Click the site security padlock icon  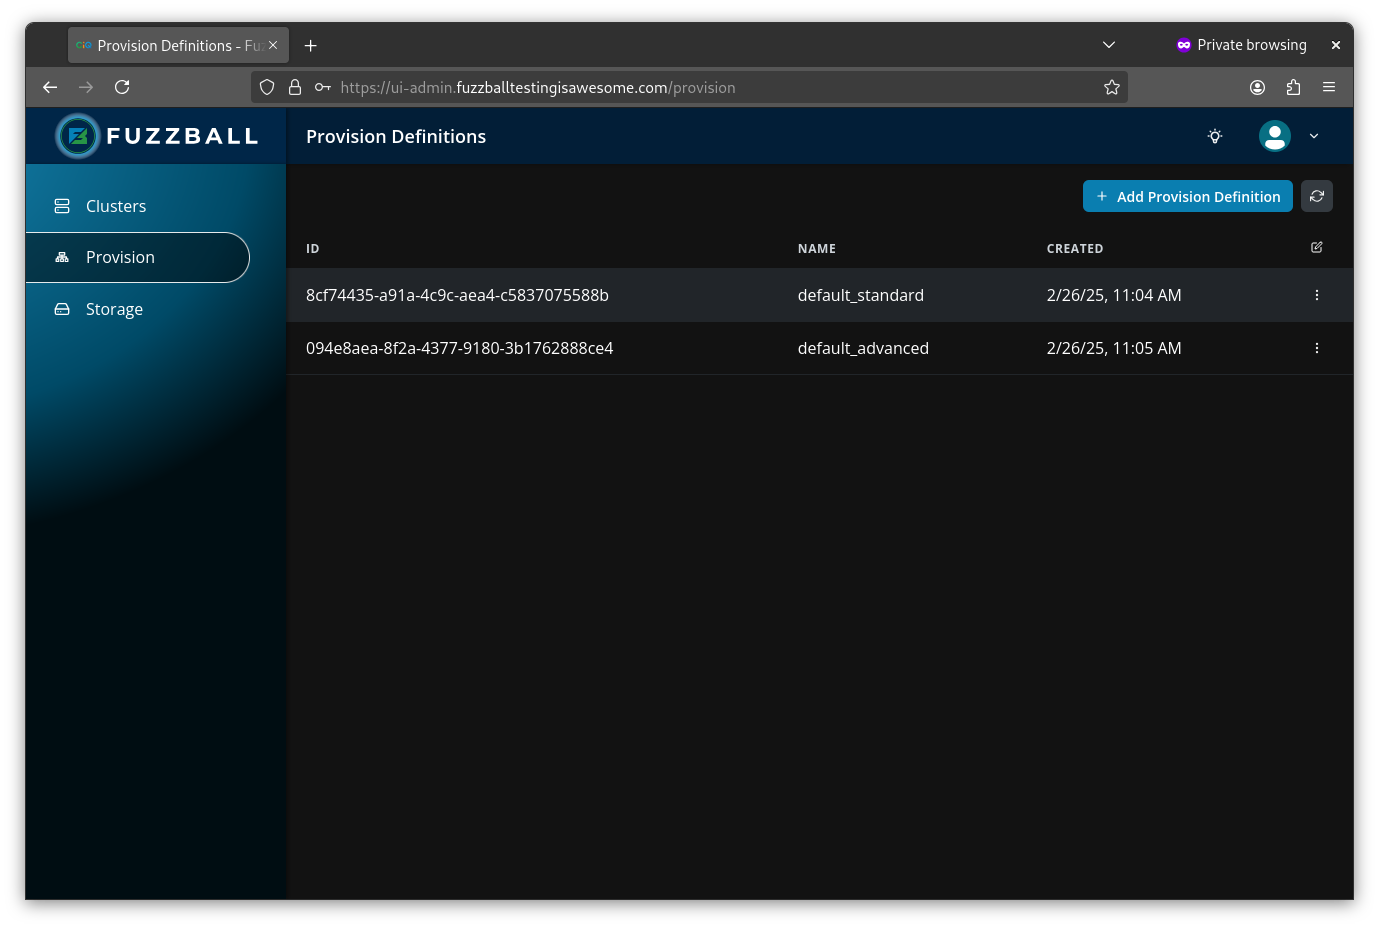[x=295, y=87]
